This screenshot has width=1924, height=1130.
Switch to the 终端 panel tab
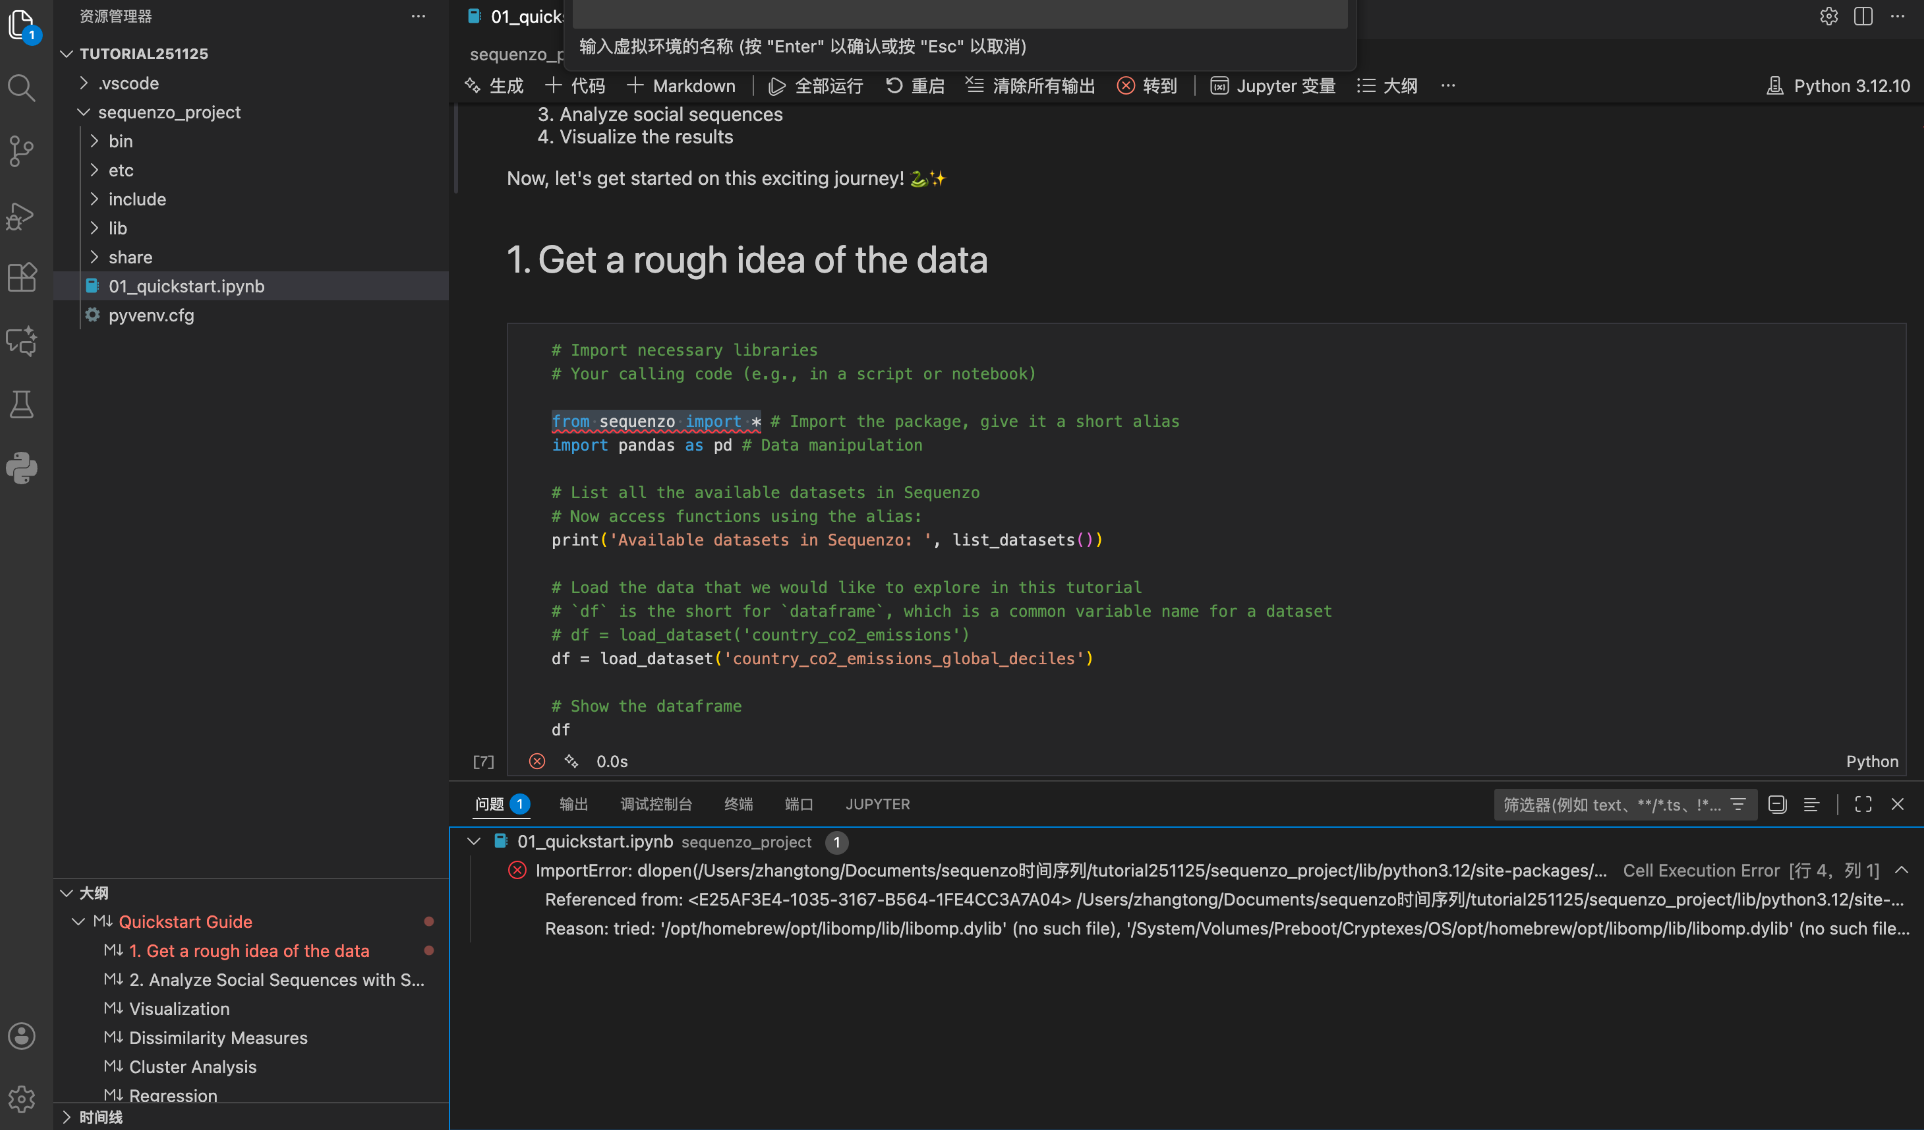point(738,804)
